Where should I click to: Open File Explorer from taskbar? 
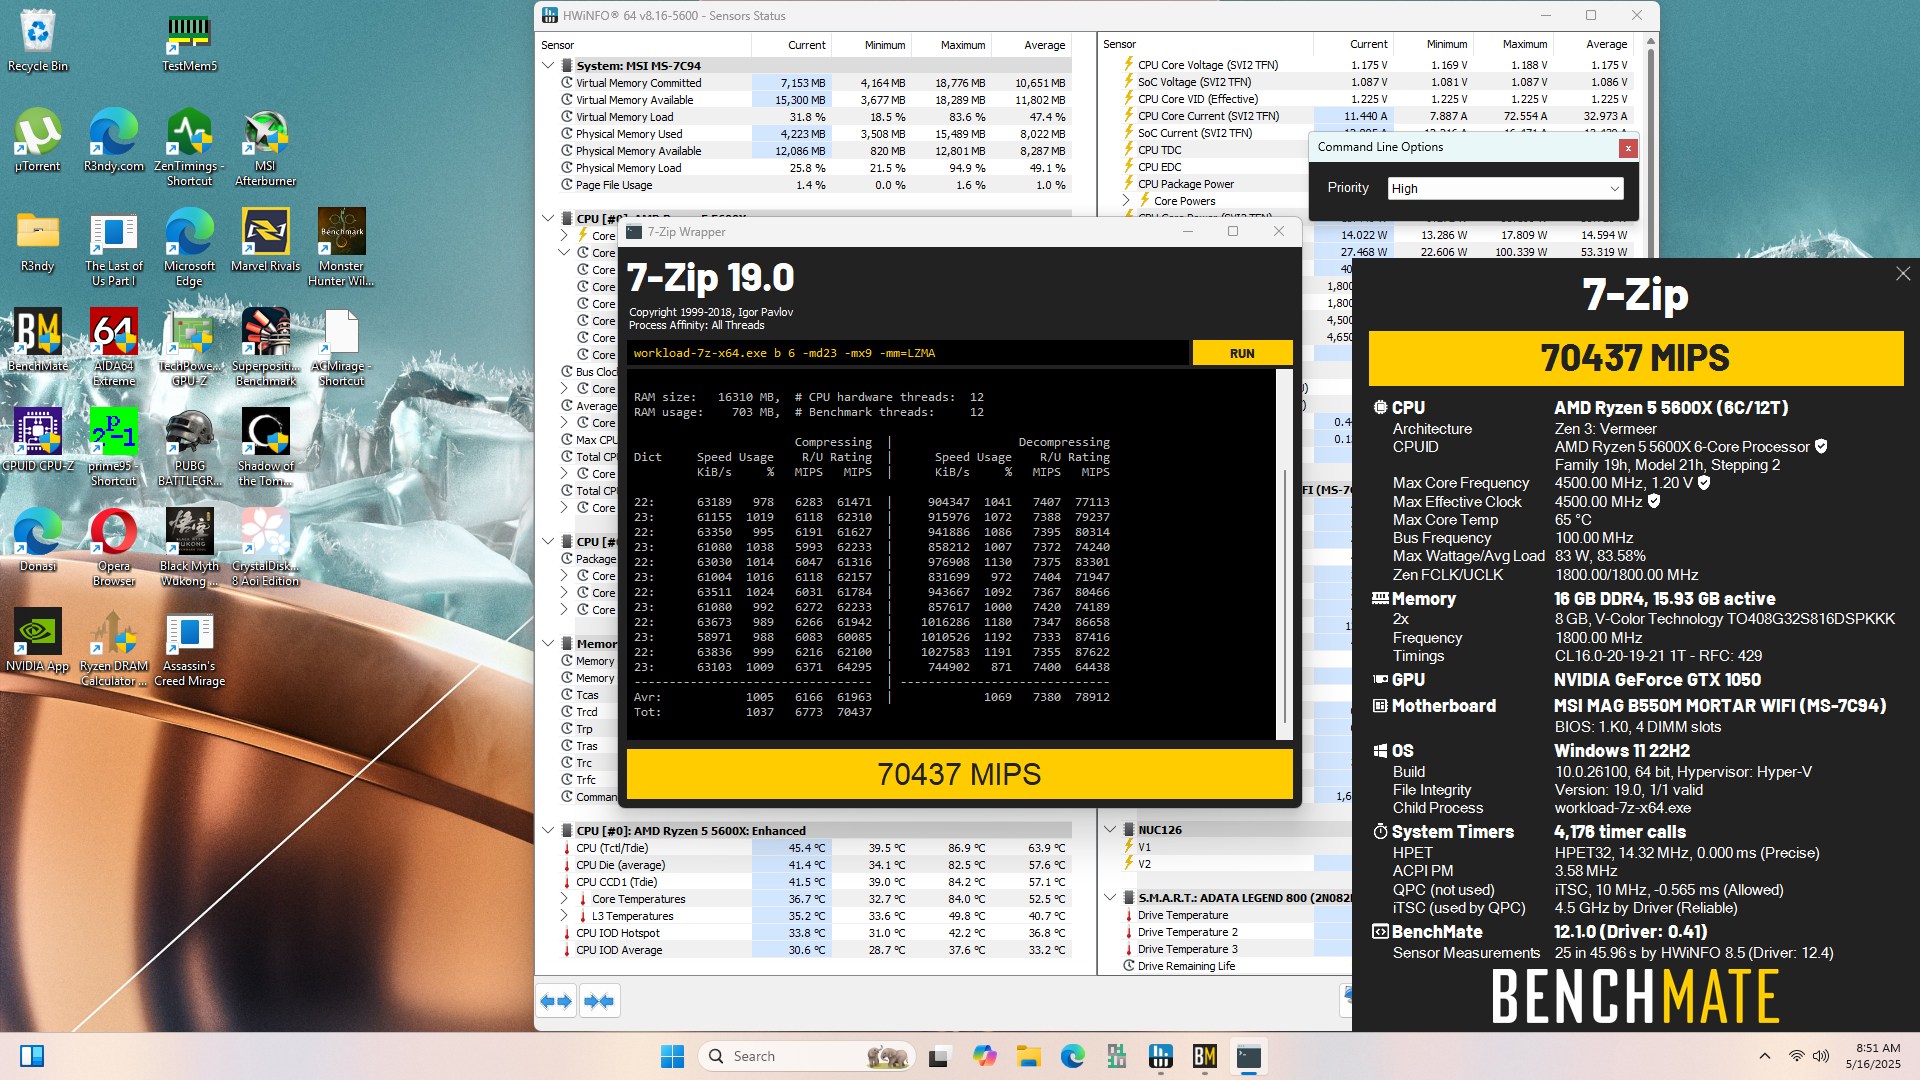[x=1028, y=1056]
